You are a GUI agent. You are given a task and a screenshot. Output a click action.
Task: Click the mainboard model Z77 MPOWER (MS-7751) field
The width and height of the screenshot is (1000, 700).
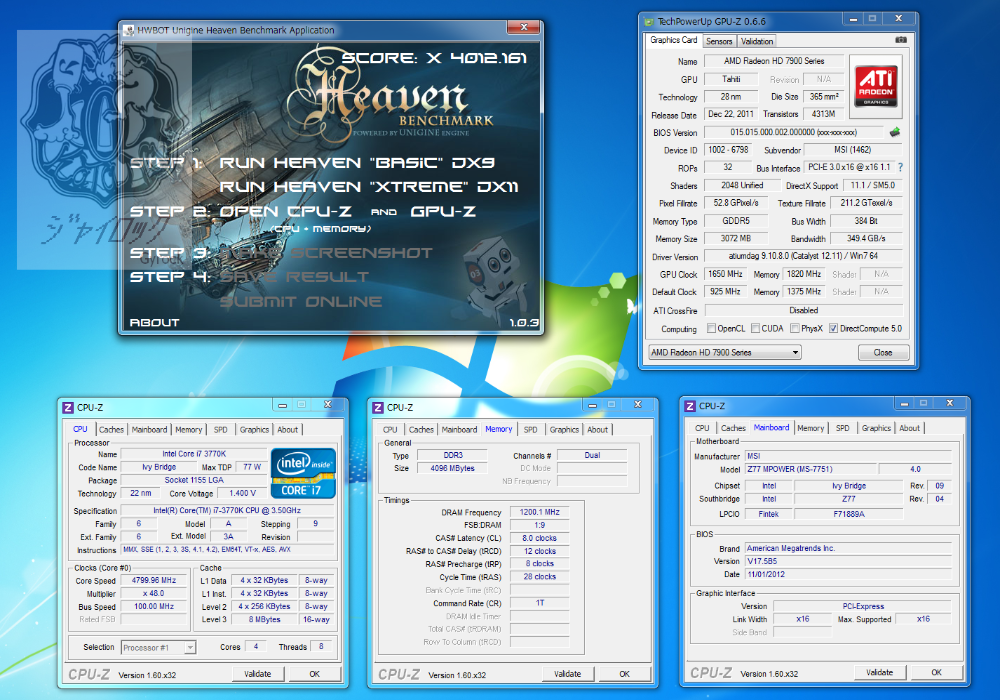point(809,469)
